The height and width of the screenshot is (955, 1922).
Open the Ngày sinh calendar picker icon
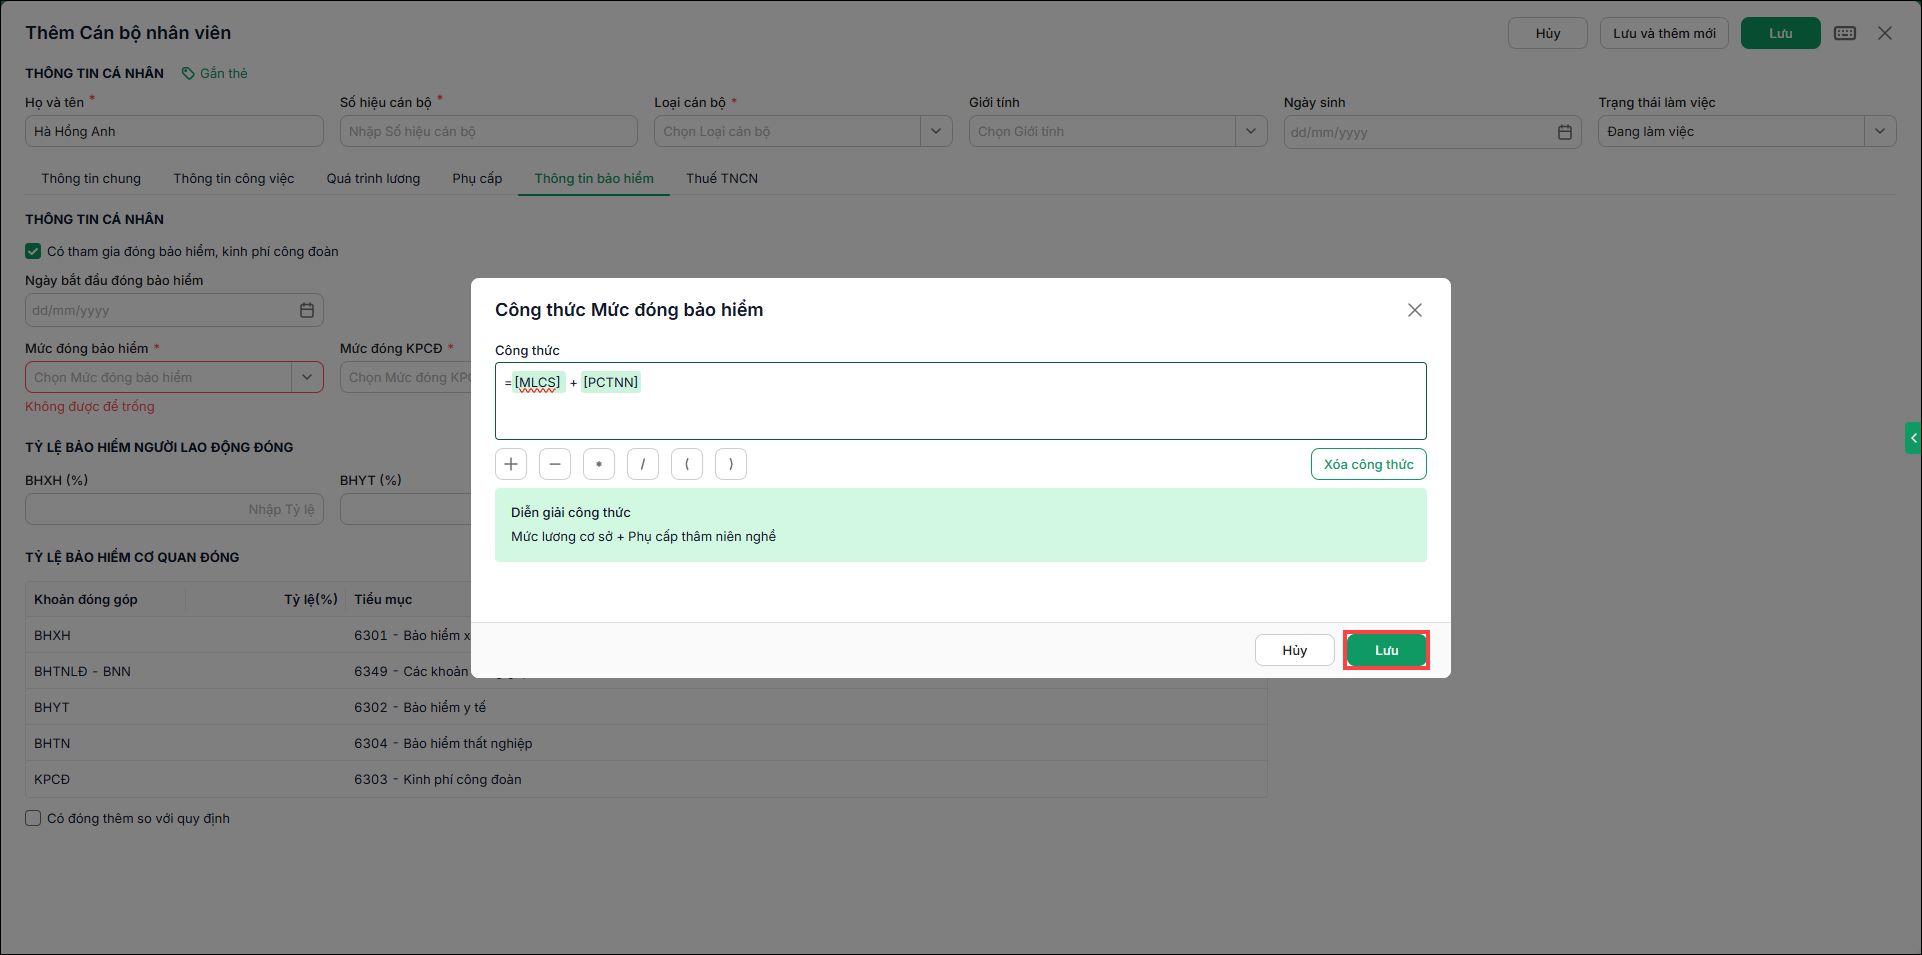pos(1565,132)
